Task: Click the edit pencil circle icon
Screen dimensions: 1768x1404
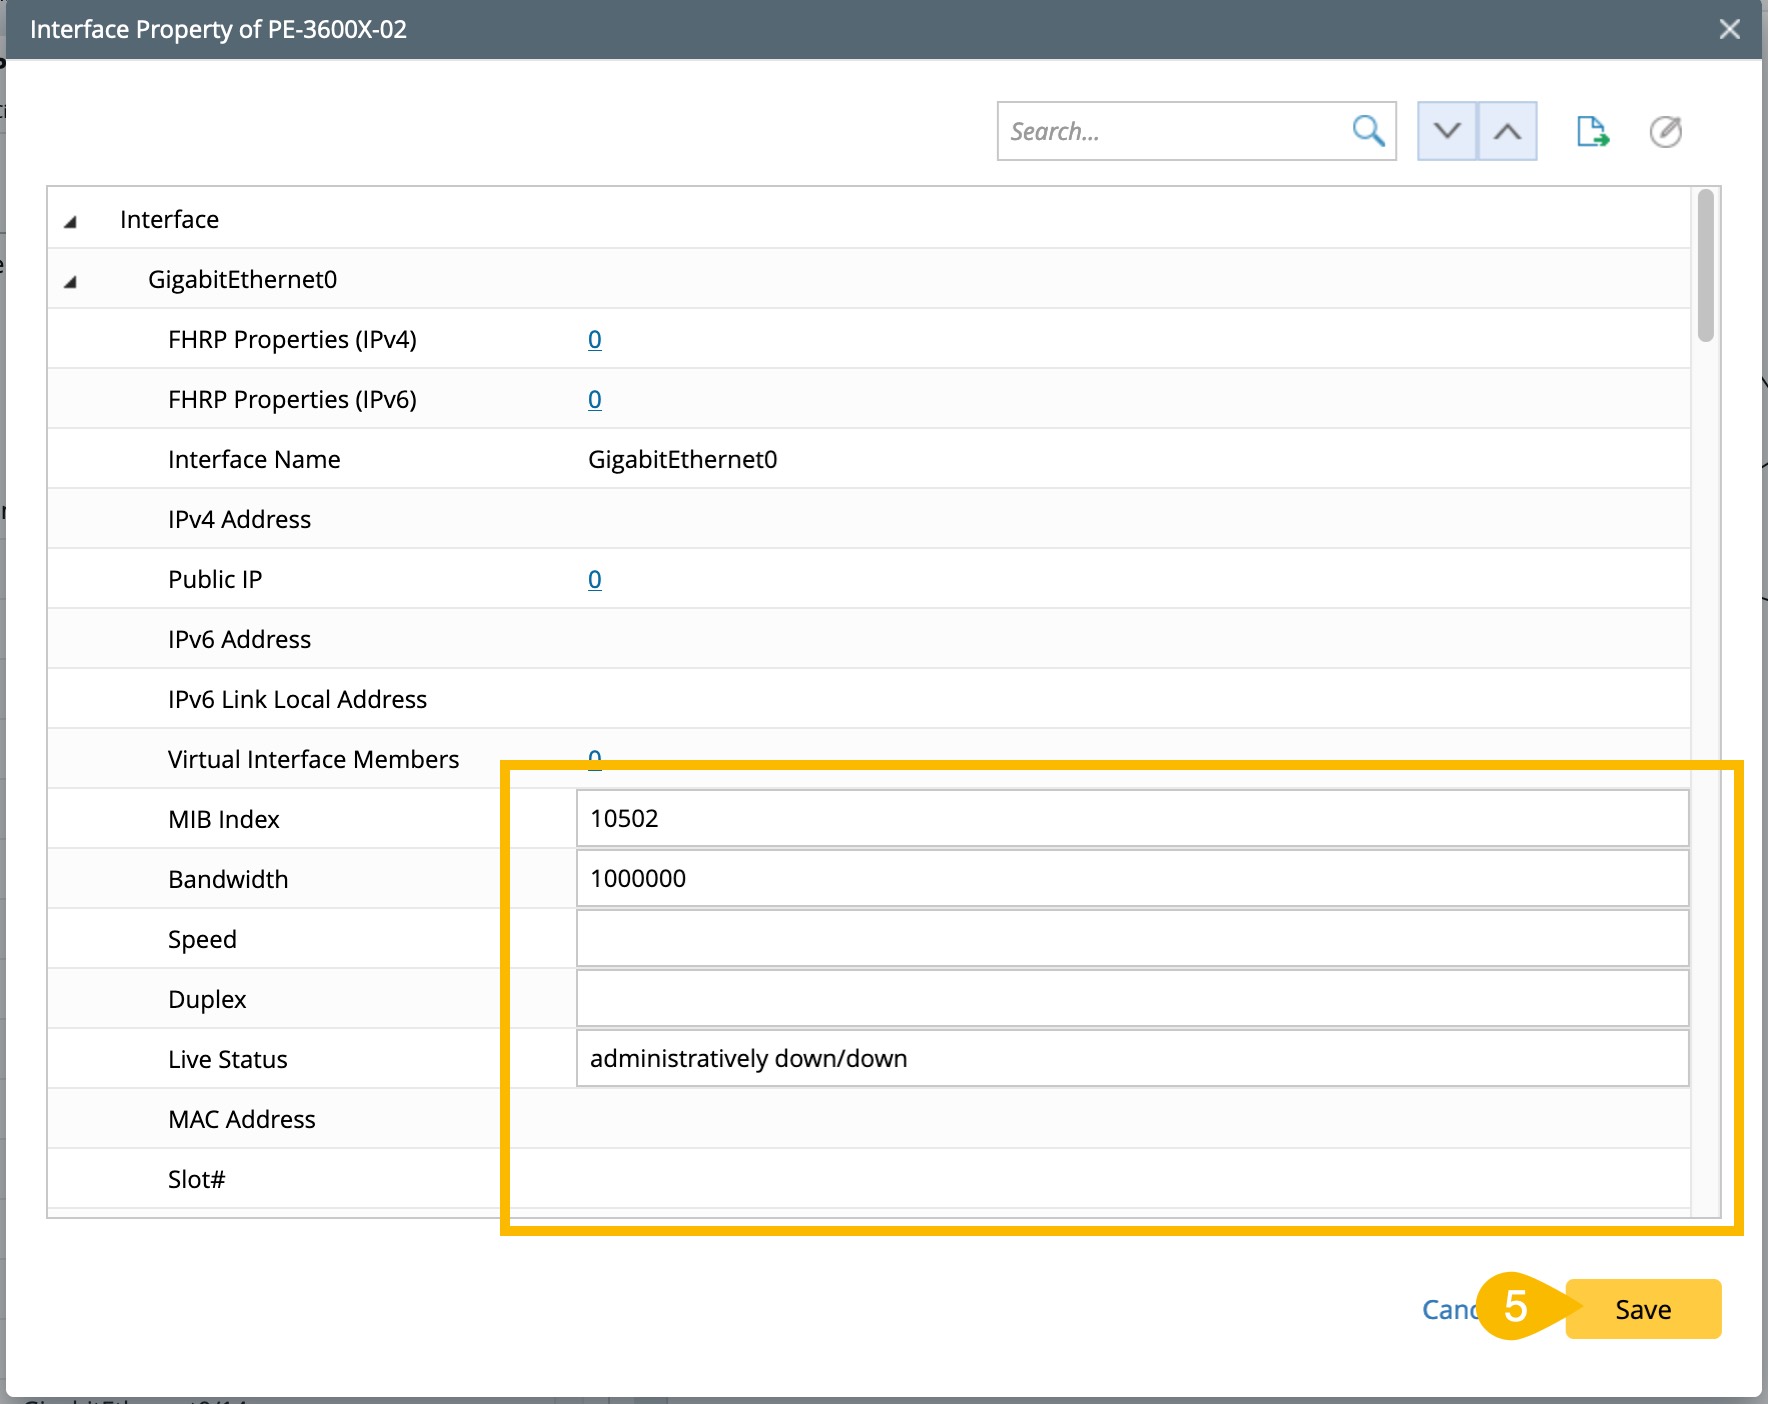Action: 1665,131
